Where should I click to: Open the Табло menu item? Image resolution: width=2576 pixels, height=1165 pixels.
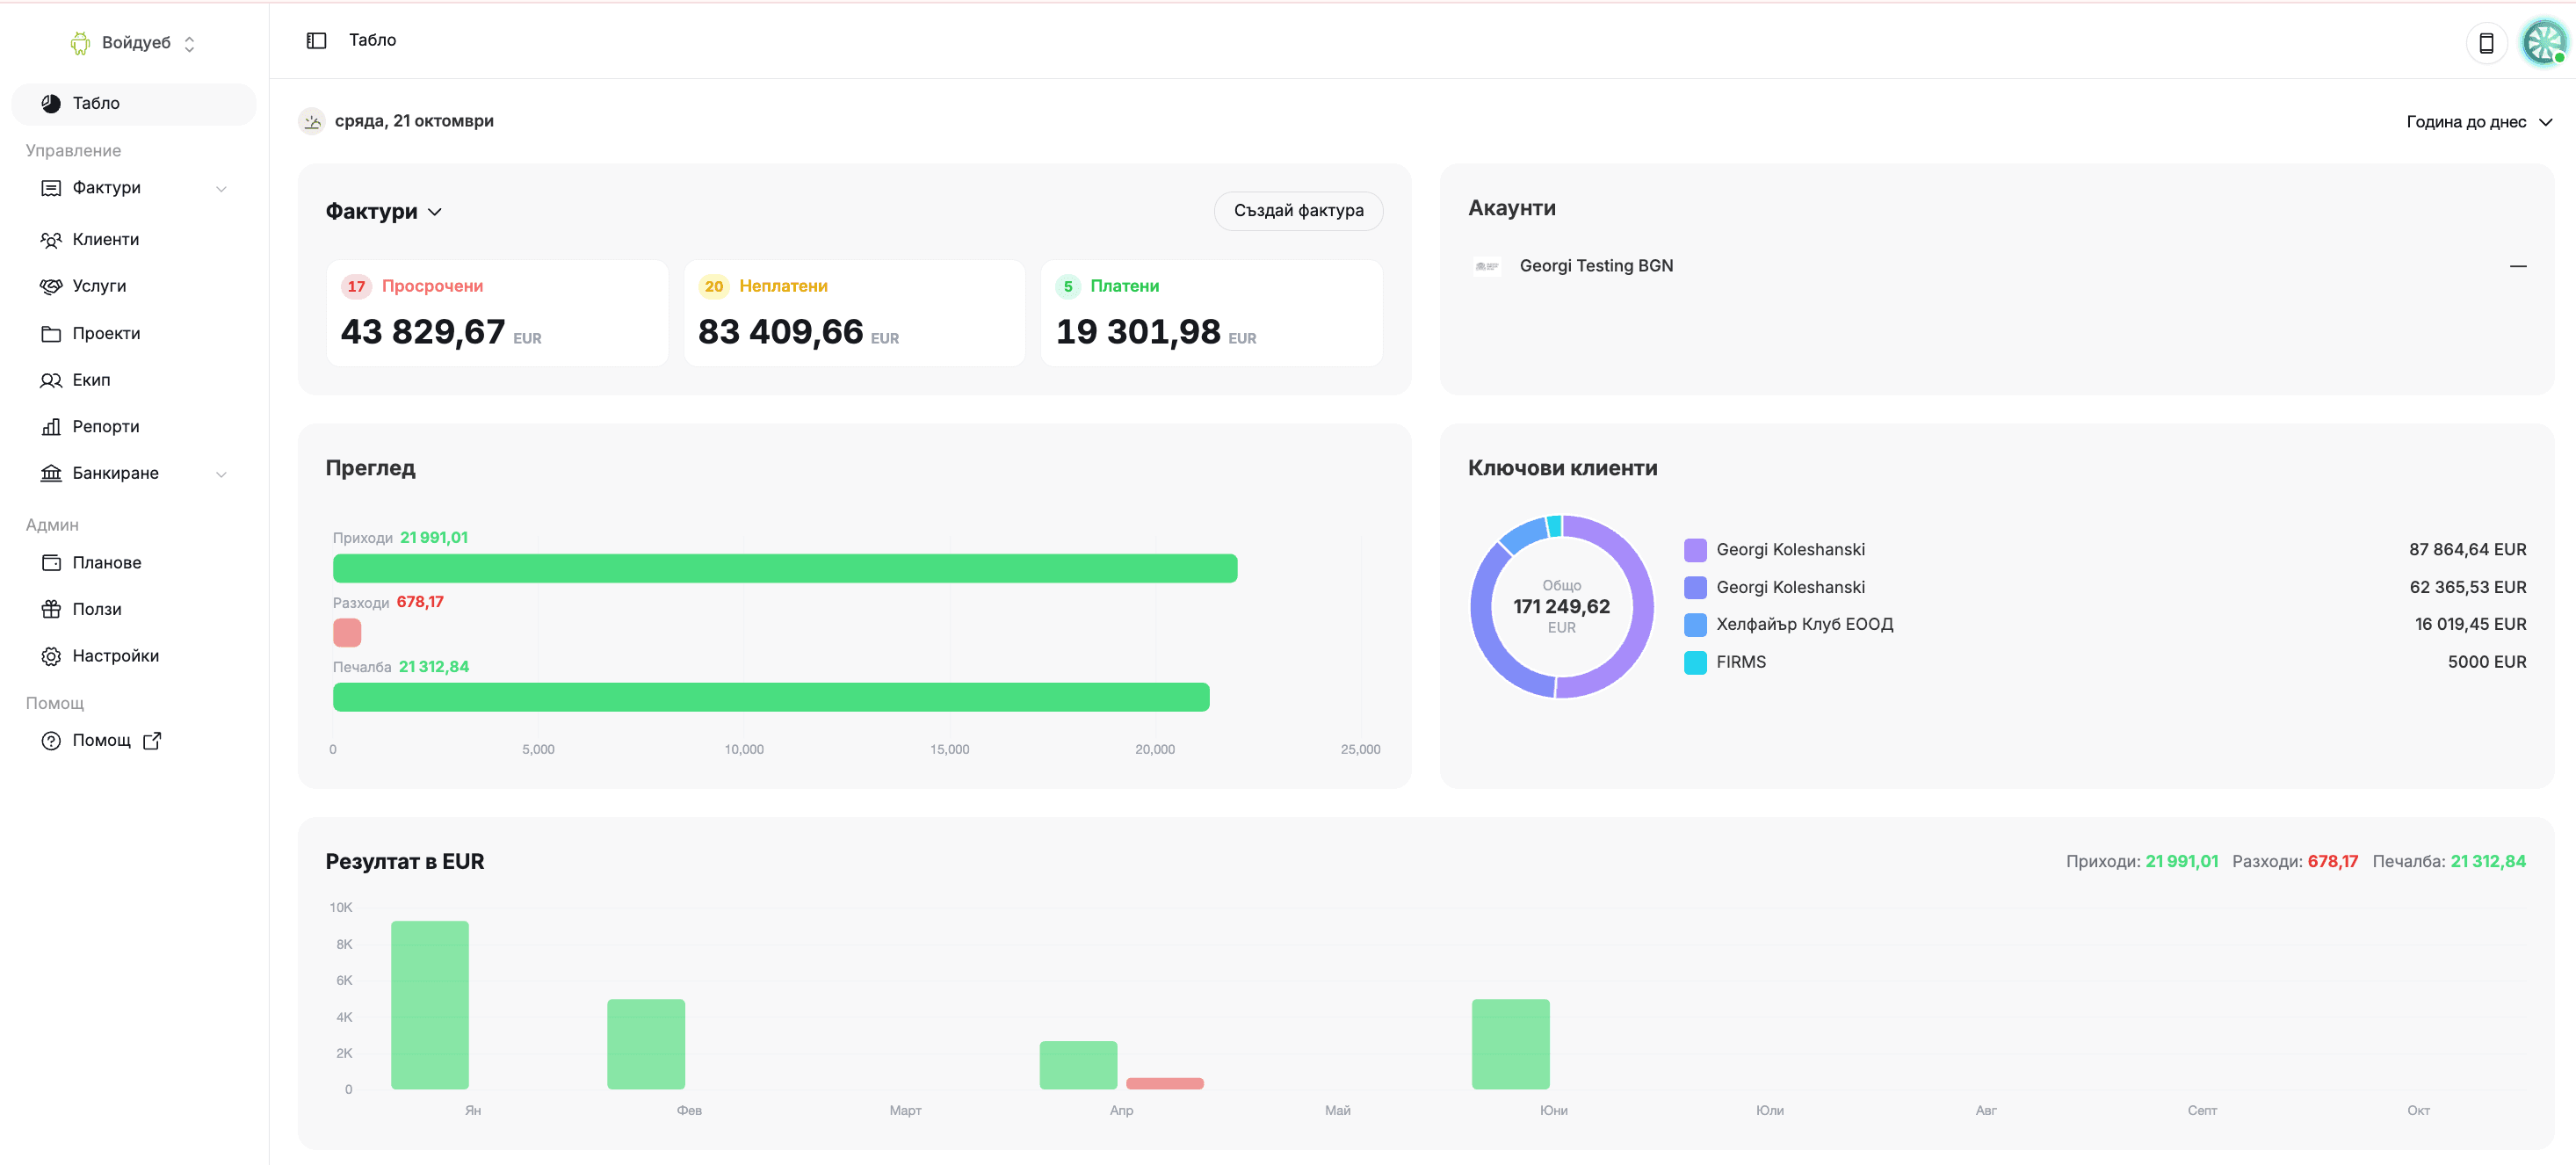coord(134,104)
